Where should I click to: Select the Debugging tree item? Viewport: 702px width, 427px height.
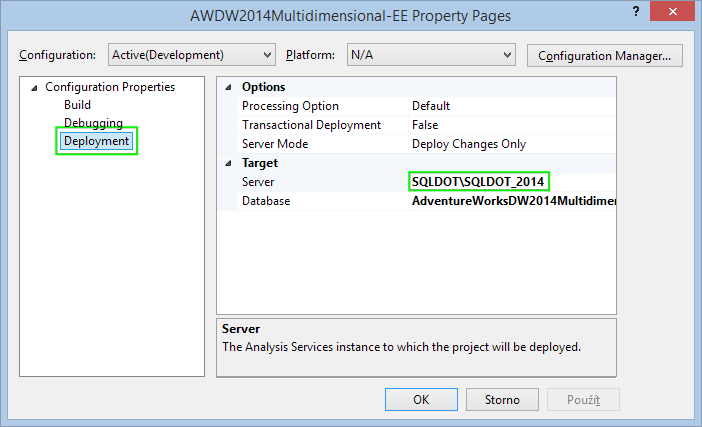pyautogui.click(x=93, y=123)
